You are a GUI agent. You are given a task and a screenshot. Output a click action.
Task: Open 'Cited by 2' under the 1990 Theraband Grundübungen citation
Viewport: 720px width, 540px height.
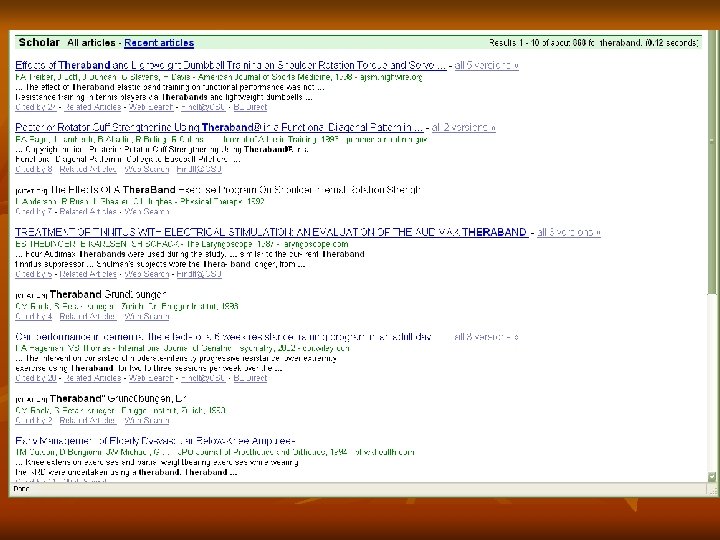click(x=34, y=420)
